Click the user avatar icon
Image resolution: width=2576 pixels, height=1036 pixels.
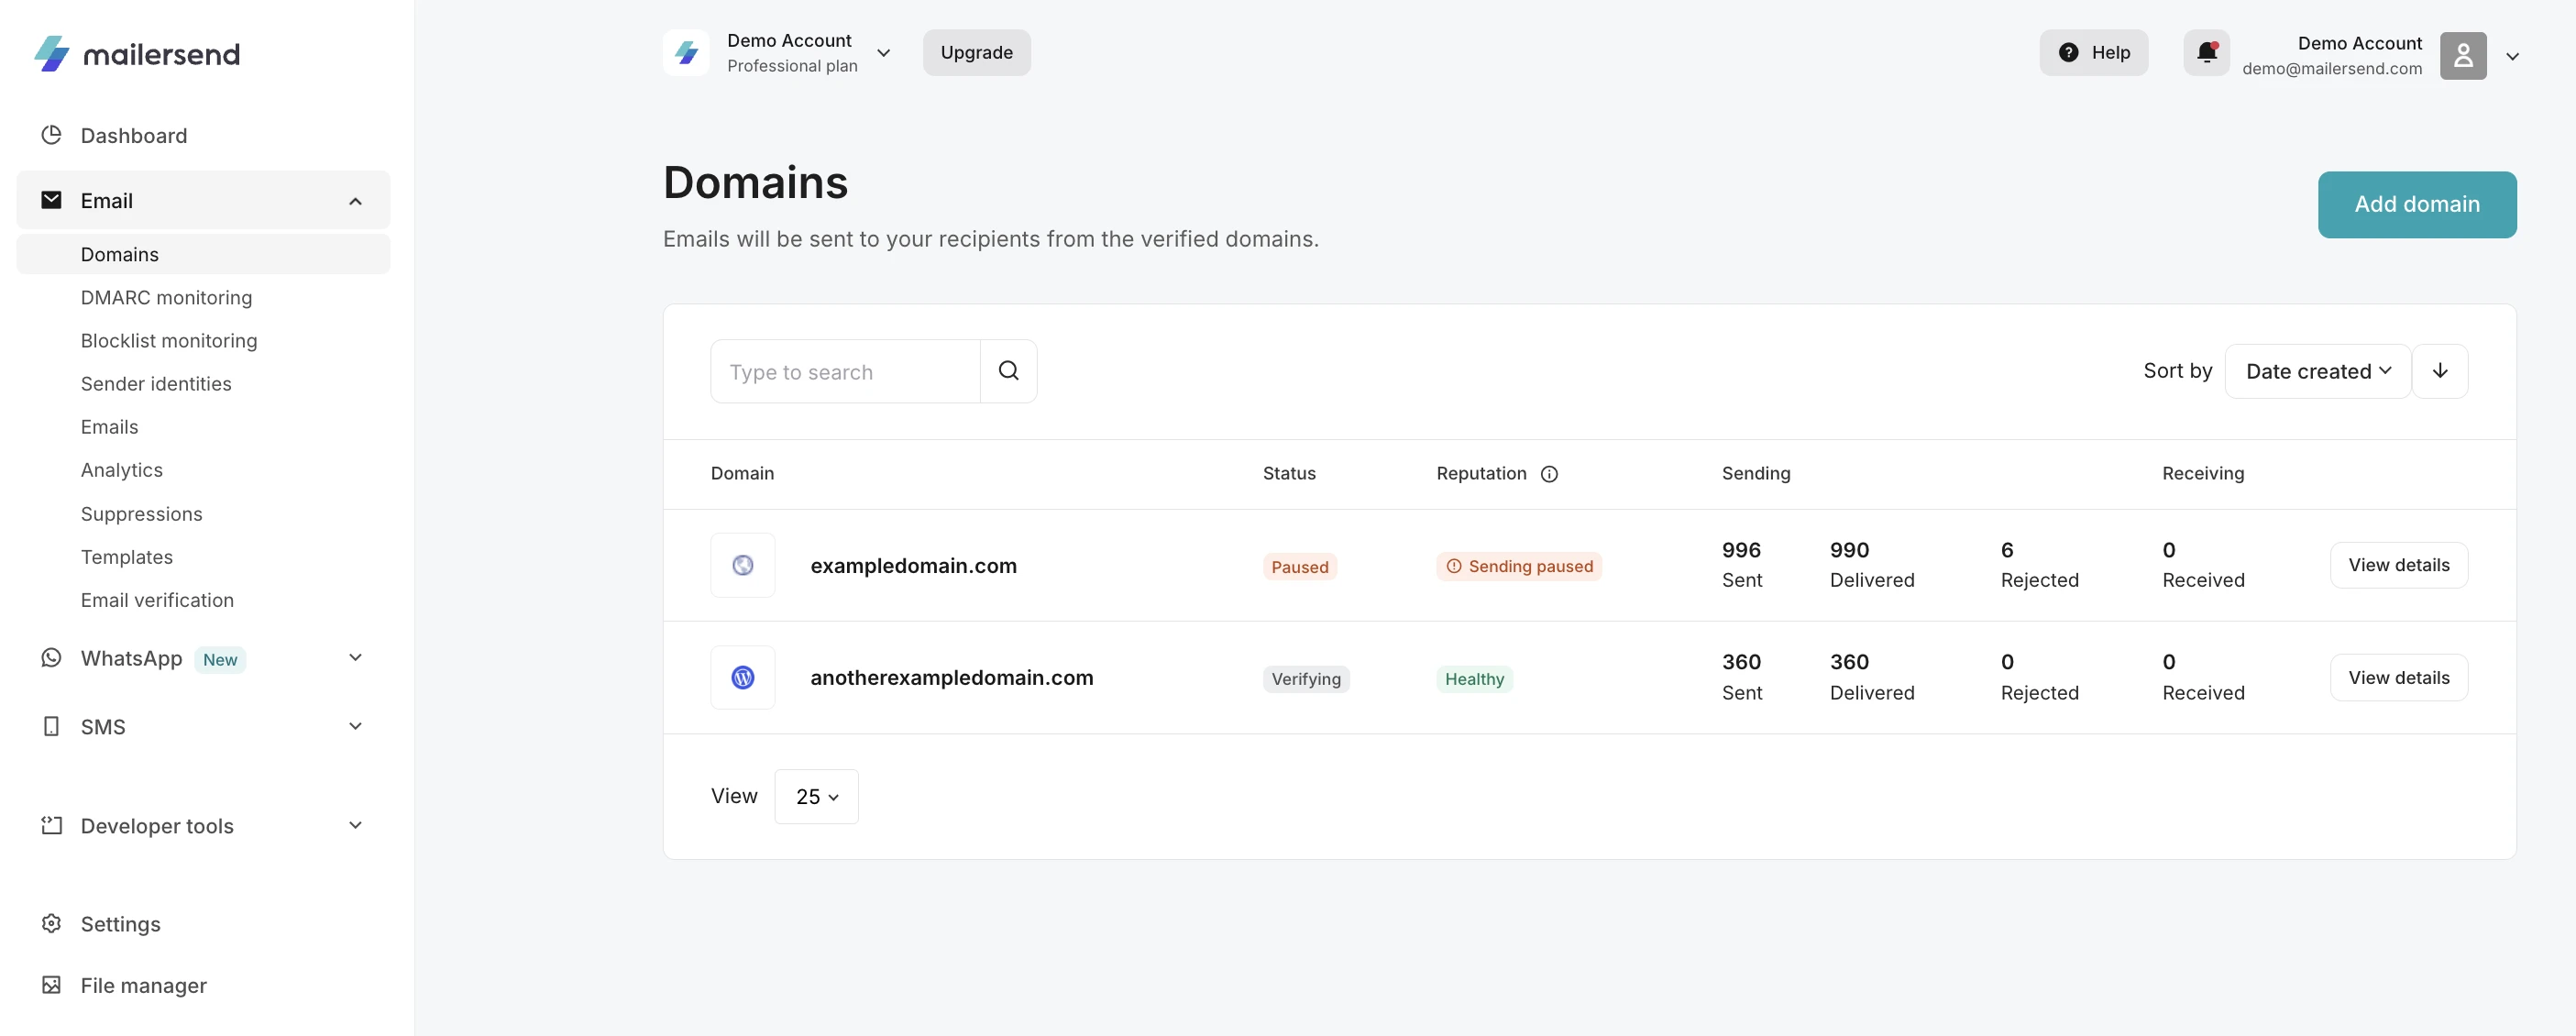pyautogui.click(x=2463, y=56)
